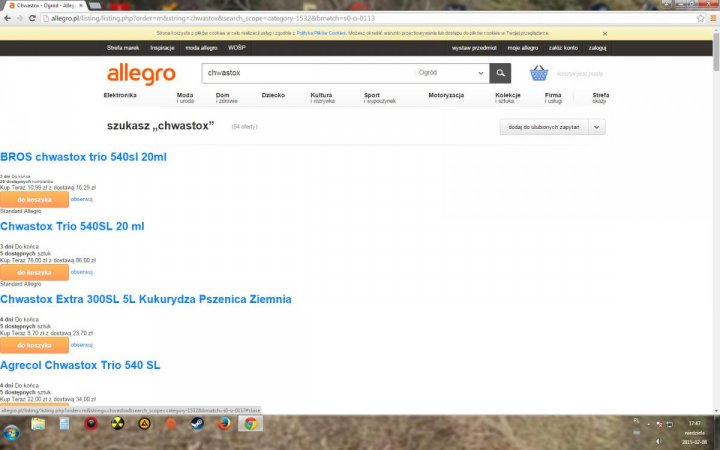Screen dimensions: 720x450
Task: Click dodaj do ulubionych zapytań button
Action: 543,127
